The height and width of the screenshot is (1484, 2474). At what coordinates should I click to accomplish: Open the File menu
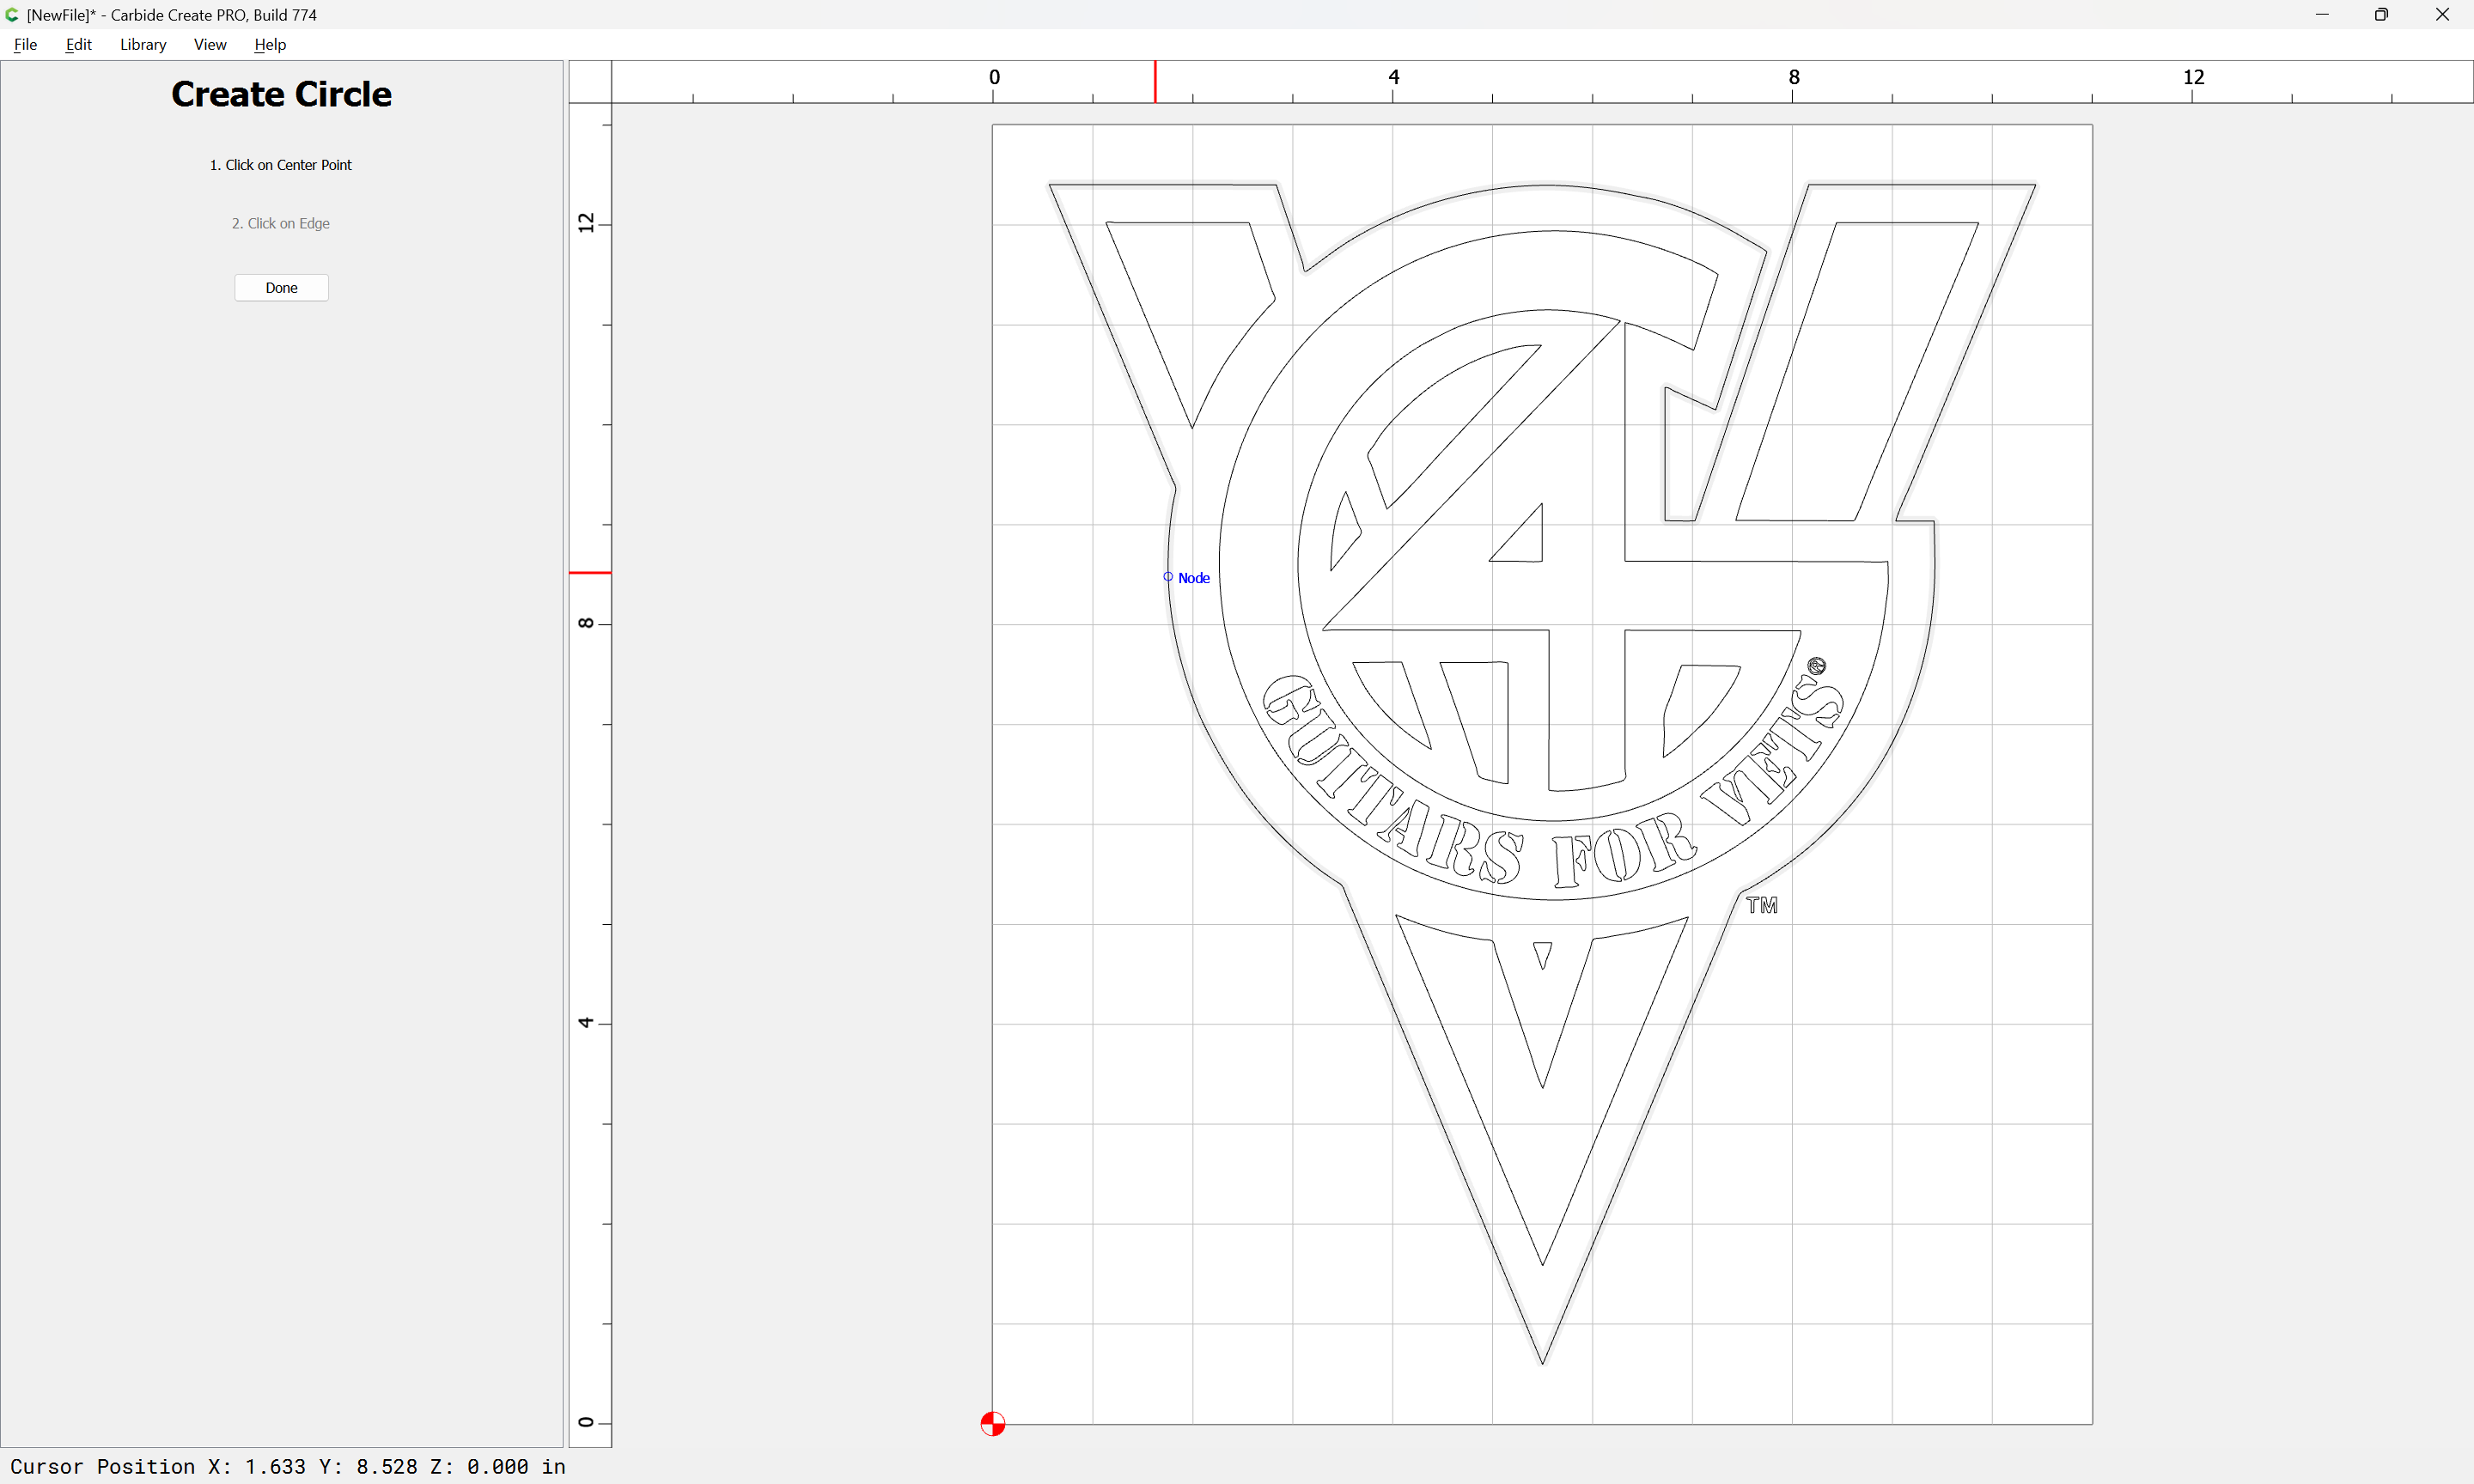coord(25,44)
